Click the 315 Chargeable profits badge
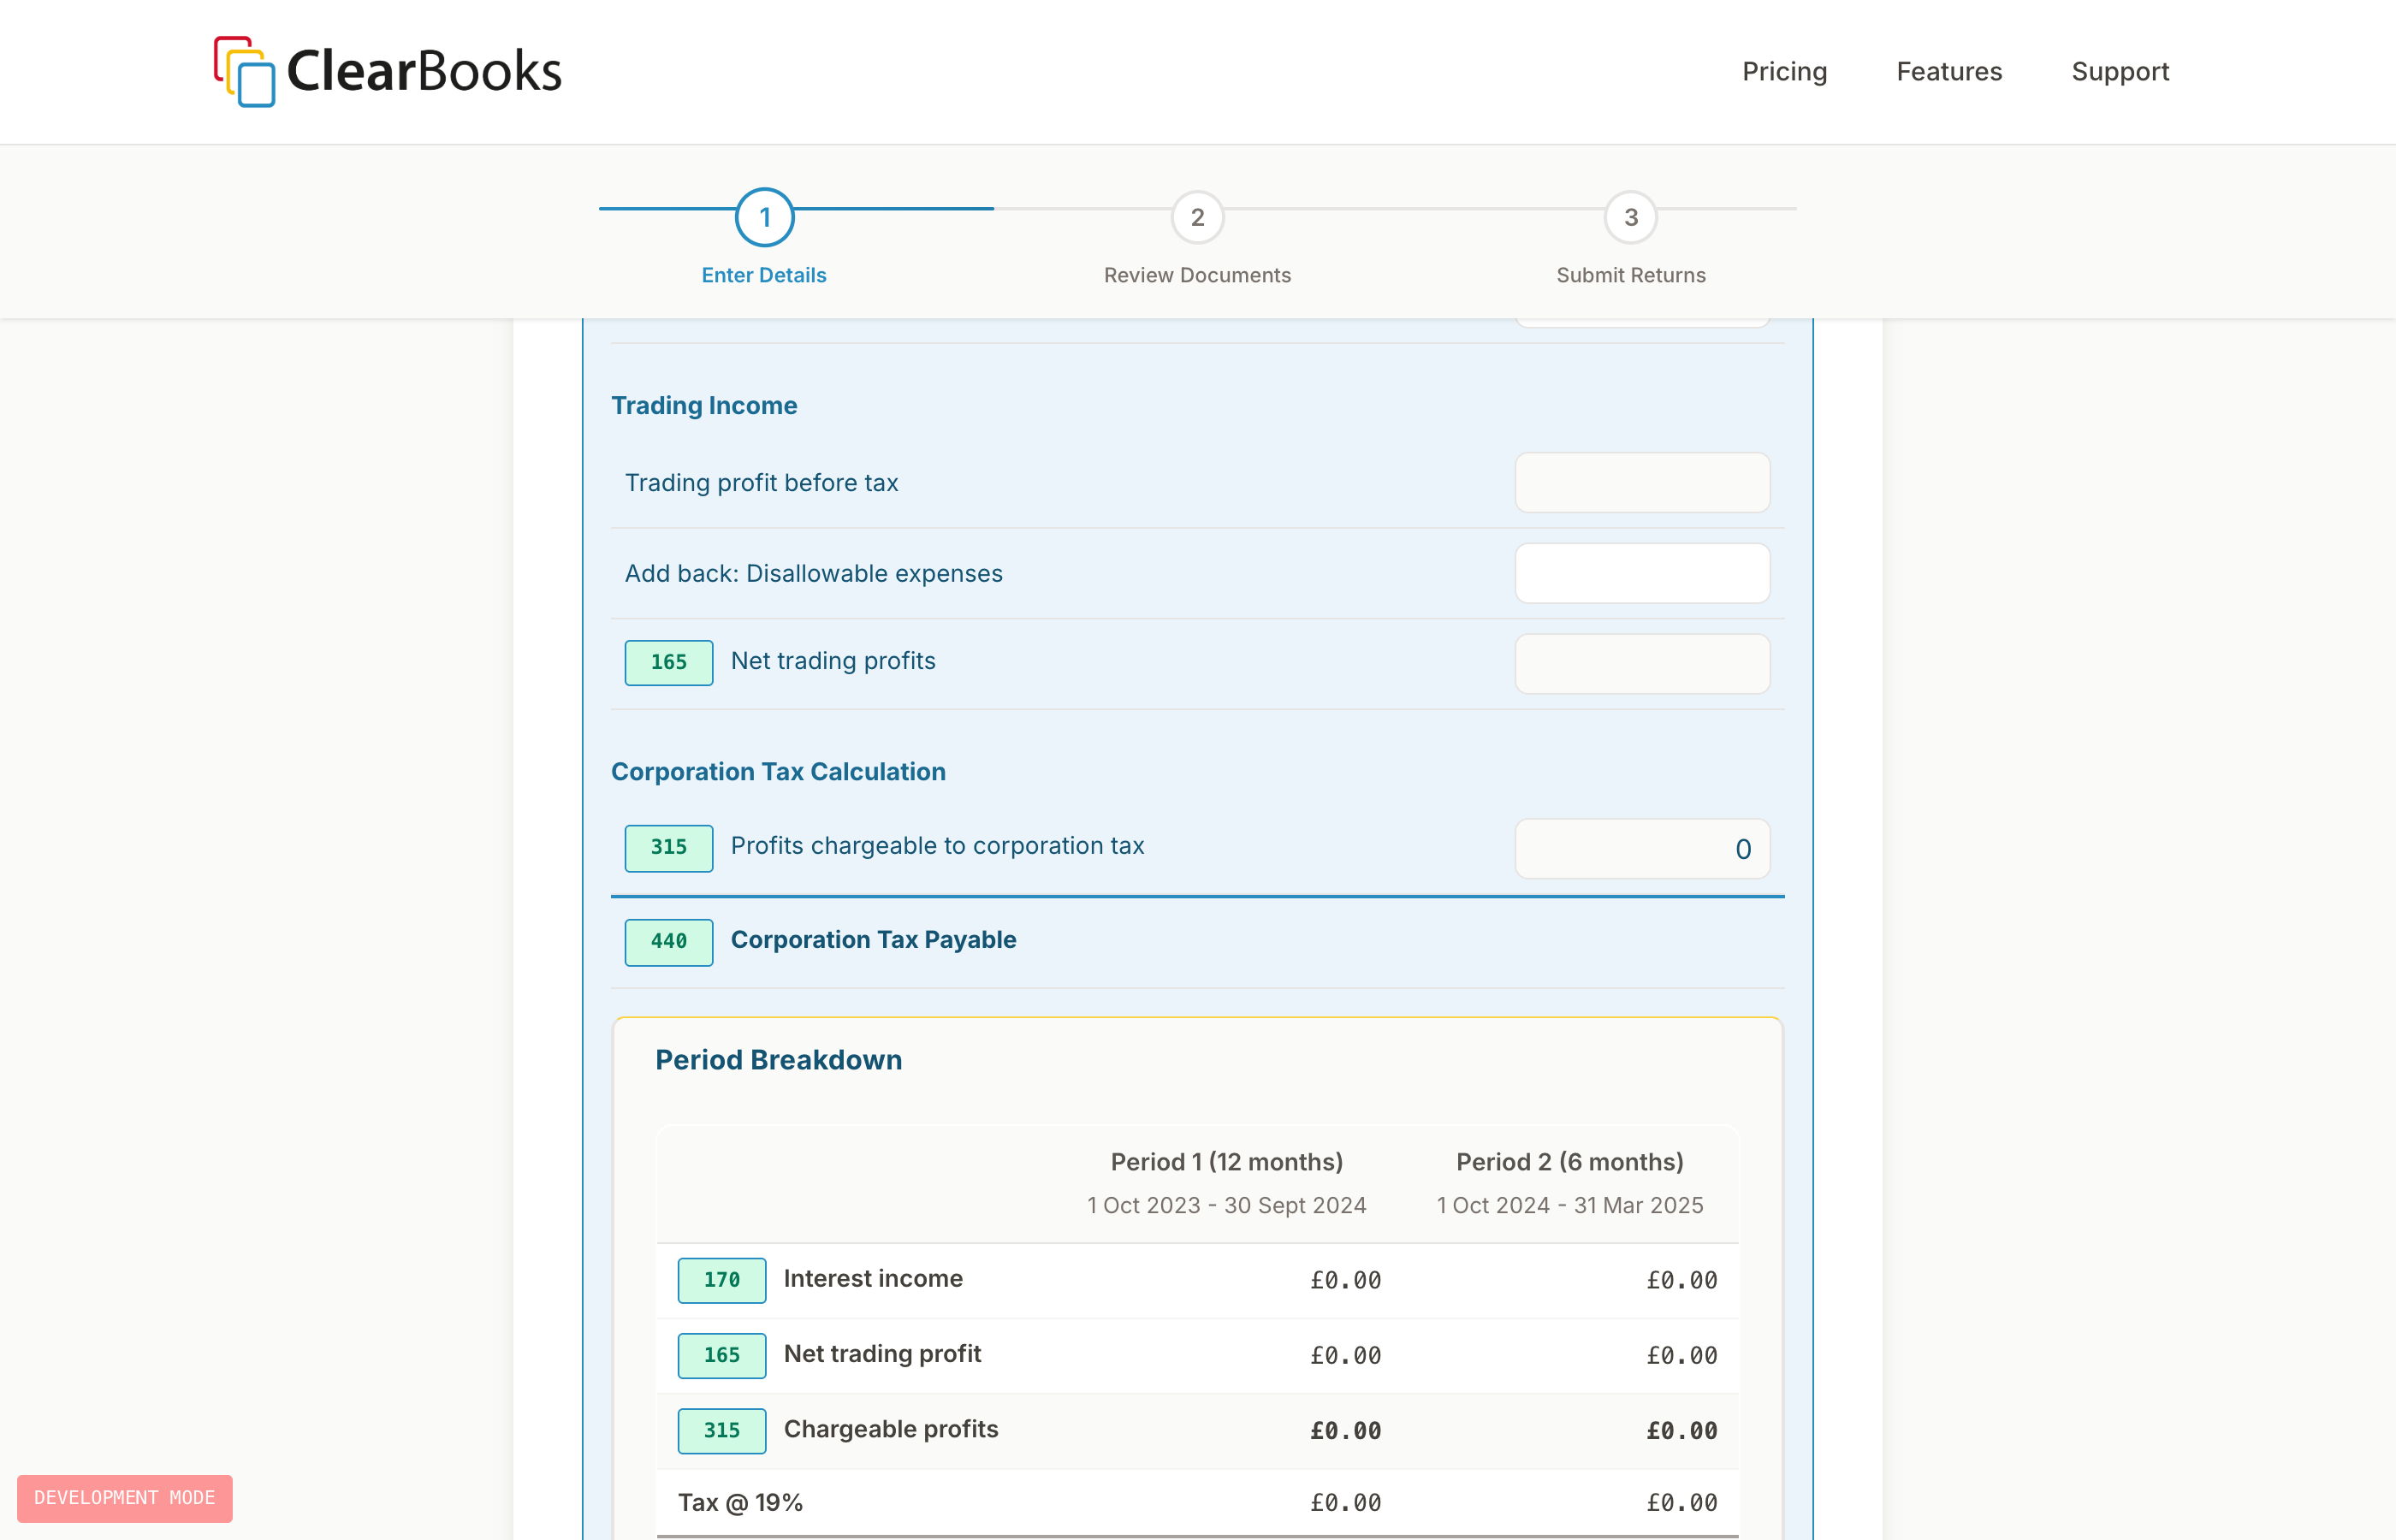The width and height of the screenshot is (2396, 1540). pyautogui.click(x=721, y=1430)
